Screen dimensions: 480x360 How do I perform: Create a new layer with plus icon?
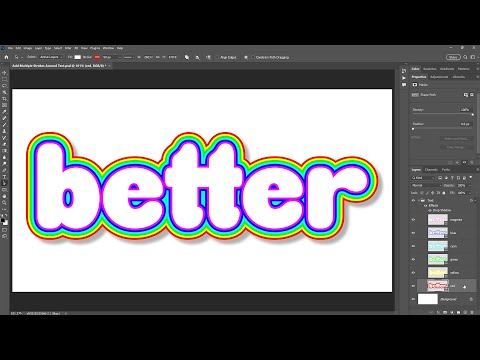465,312
